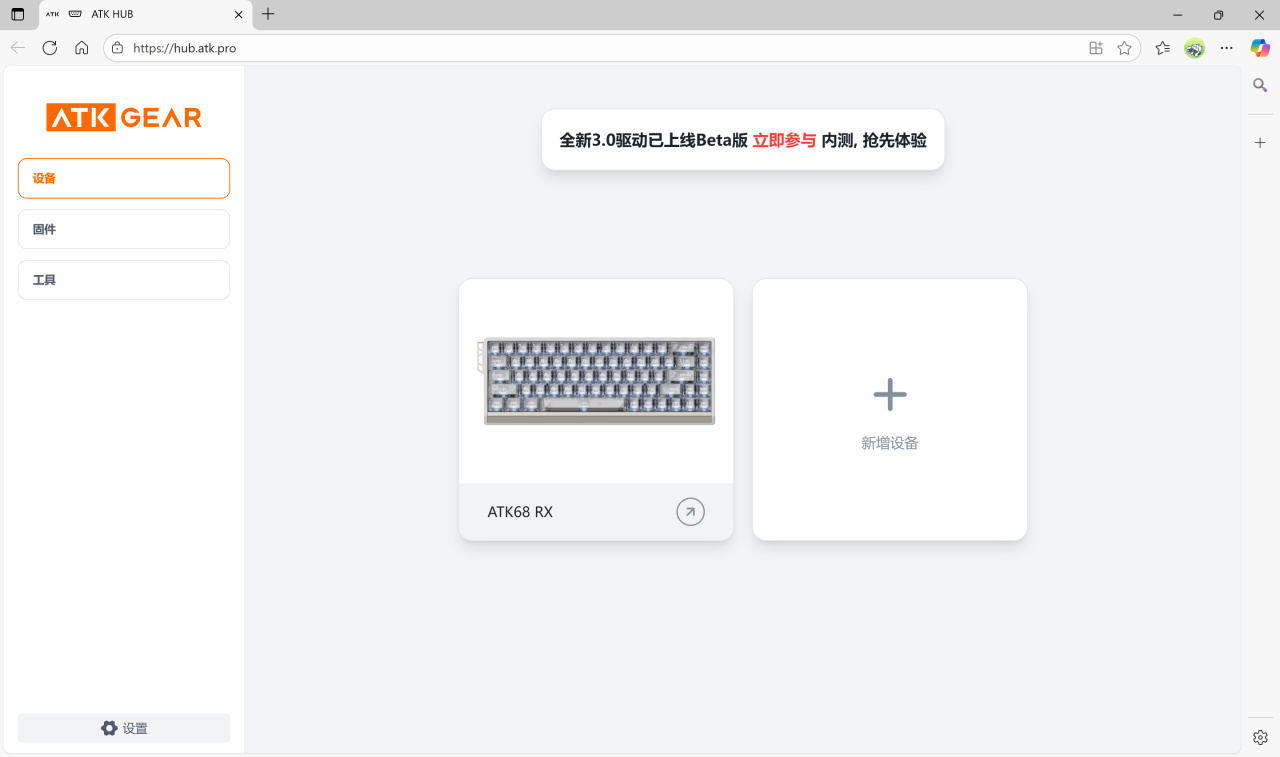Click the browser Back arrow
The image size is (1280, 757).
pos(18,48)
